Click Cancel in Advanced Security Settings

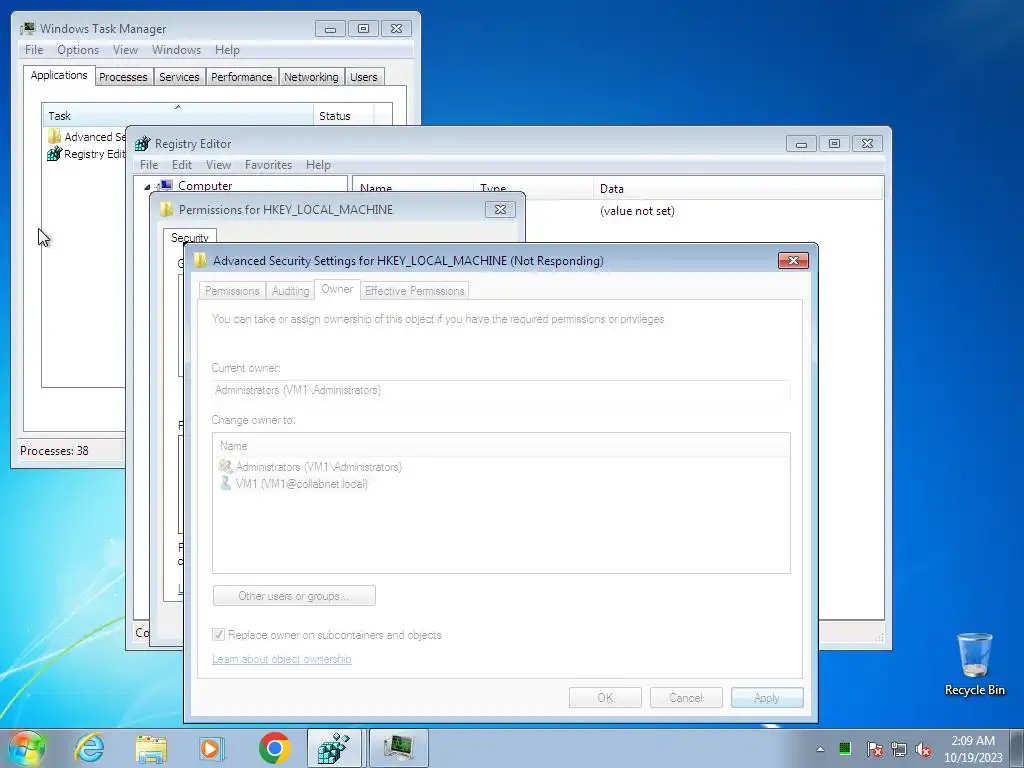tap(686, 697)
